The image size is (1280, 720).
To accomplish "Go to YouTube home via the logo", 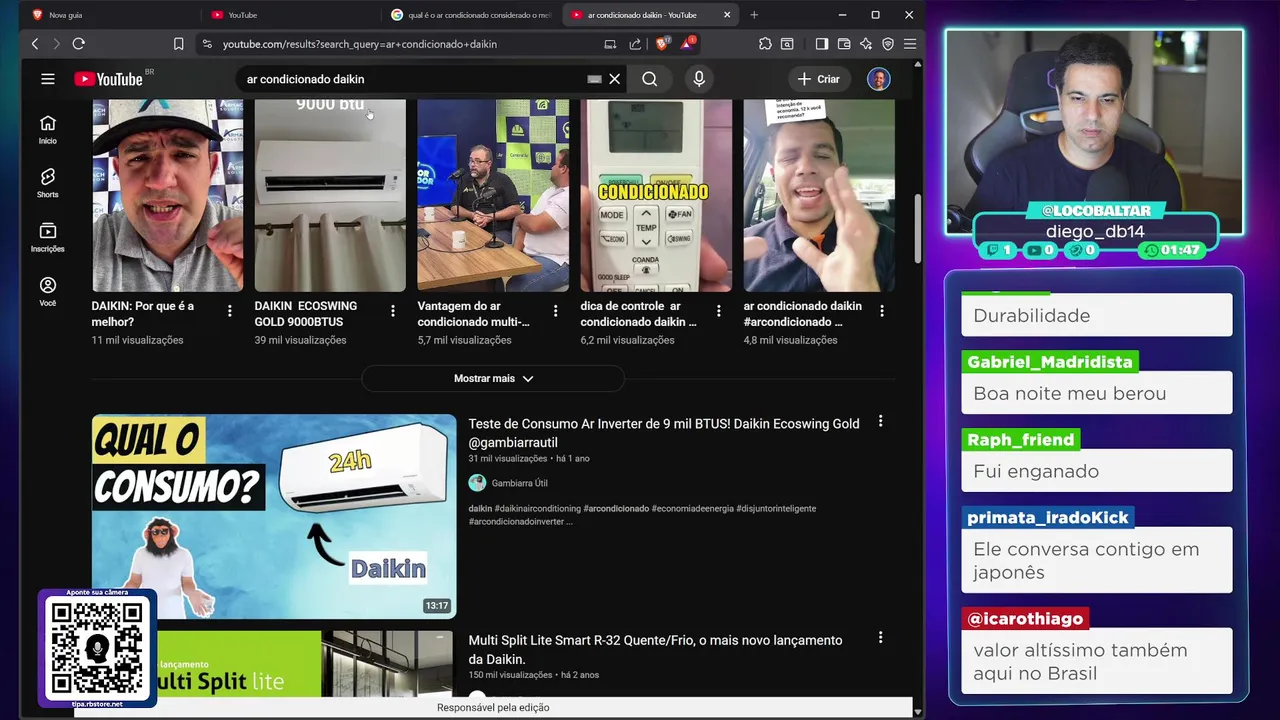I will coord(108,79).
